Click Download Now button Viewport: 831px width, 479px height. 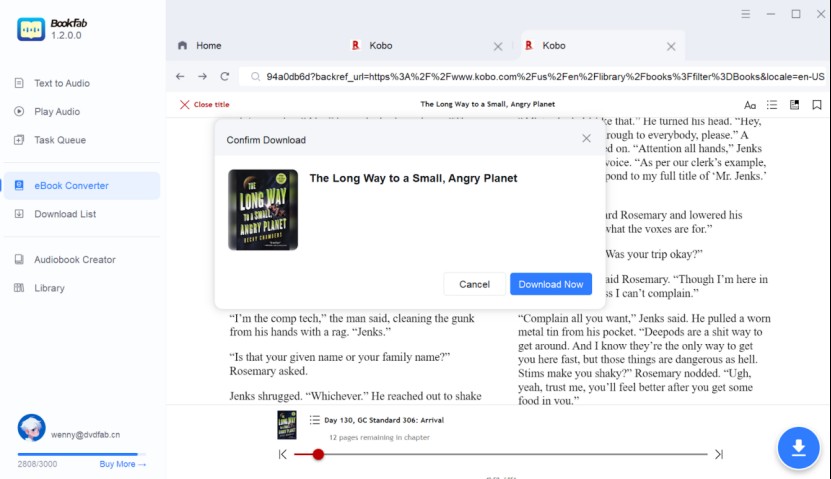(551, 285)
